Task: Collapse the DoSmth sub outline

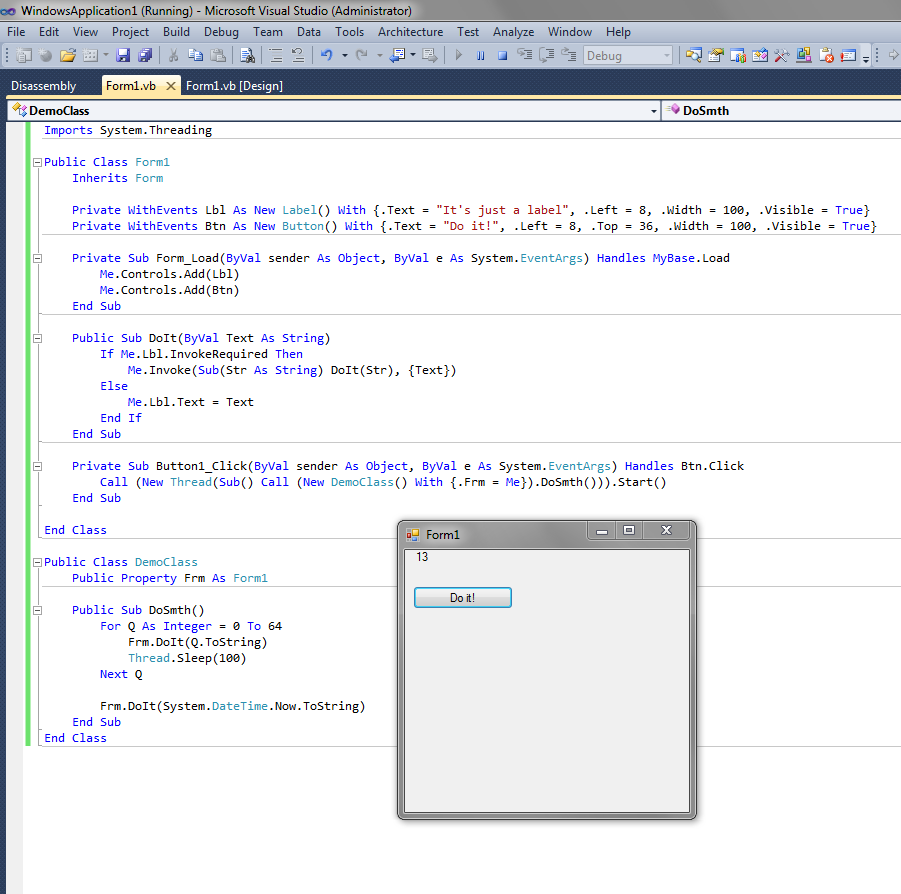Action: coord(37,610)
